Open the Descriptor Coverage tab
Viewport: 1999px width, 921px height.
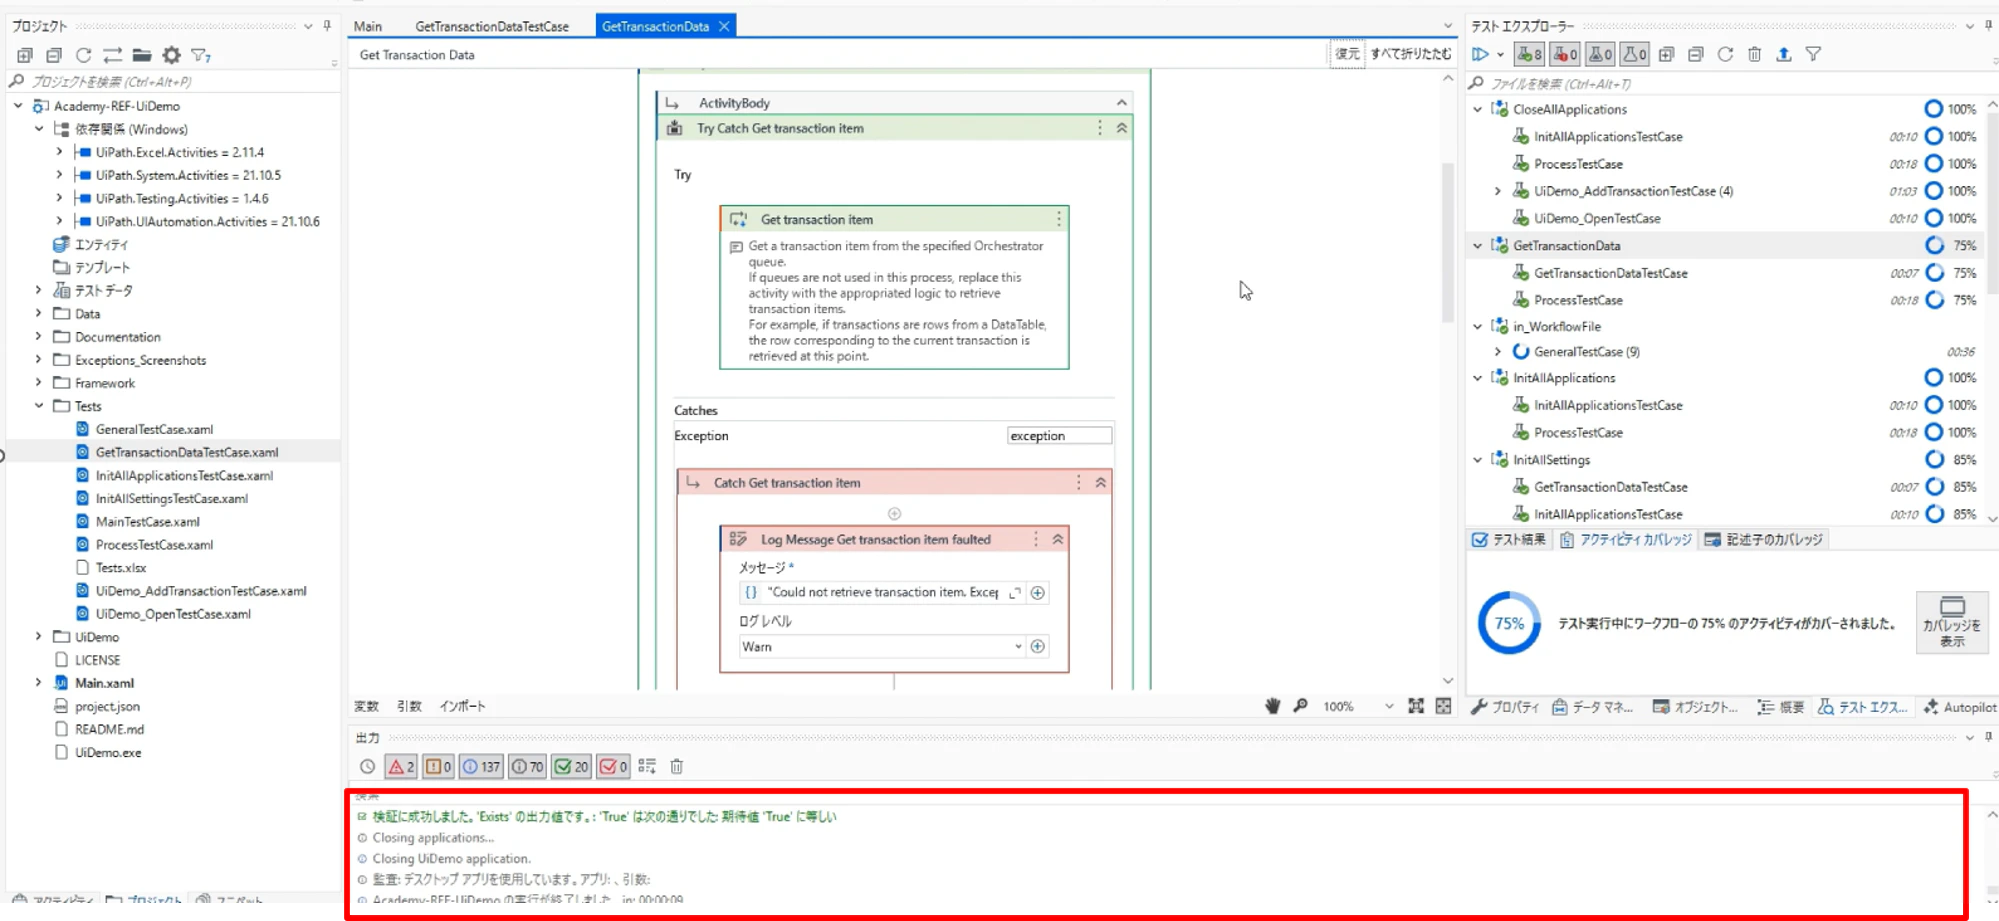[1764, 540]
